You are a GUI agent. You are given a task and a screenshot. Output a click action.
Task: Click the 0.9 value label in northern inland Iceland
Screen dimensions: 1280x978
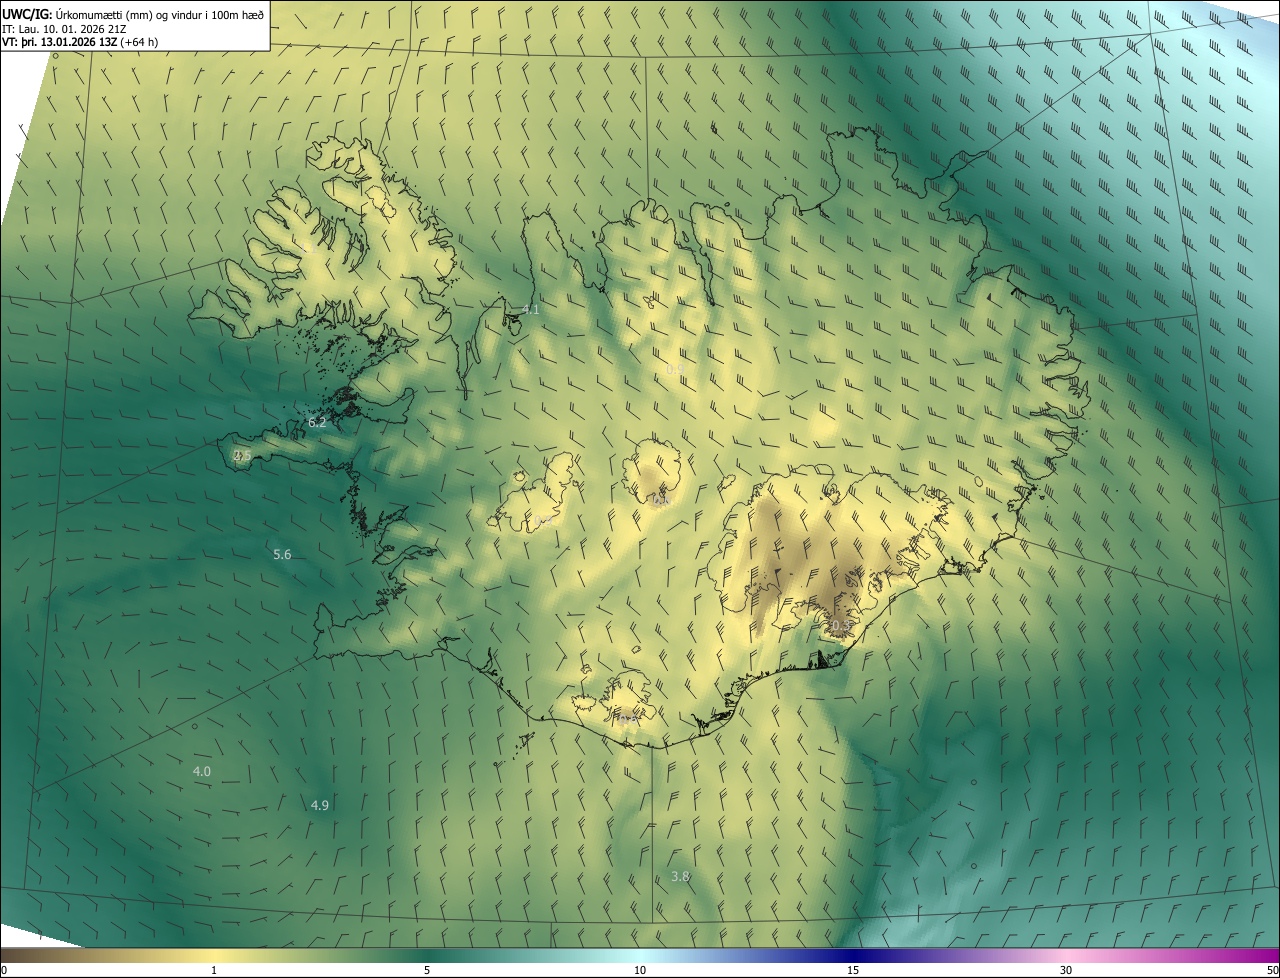pos(675,370)
